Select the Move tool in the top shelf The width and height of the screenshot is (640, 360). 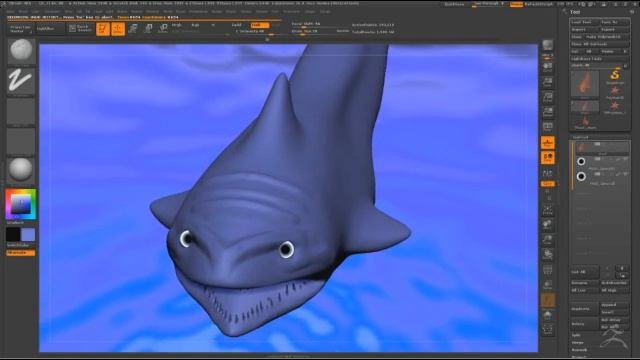pos(133,29)
